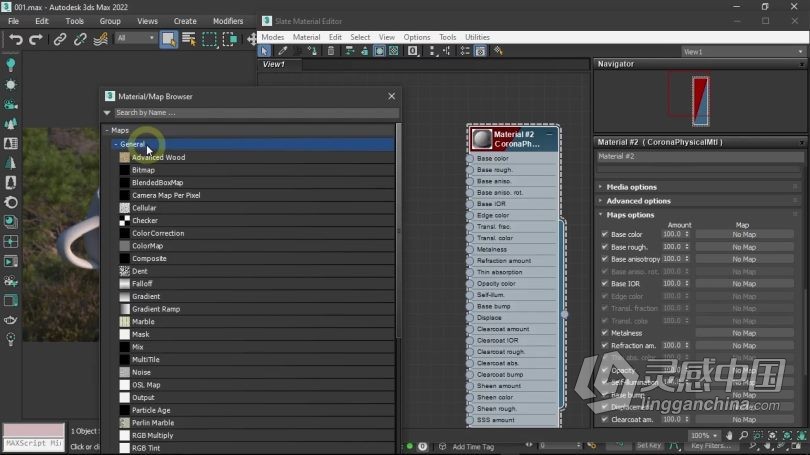Click the Zoom Region tool icon

coord(758,435)
